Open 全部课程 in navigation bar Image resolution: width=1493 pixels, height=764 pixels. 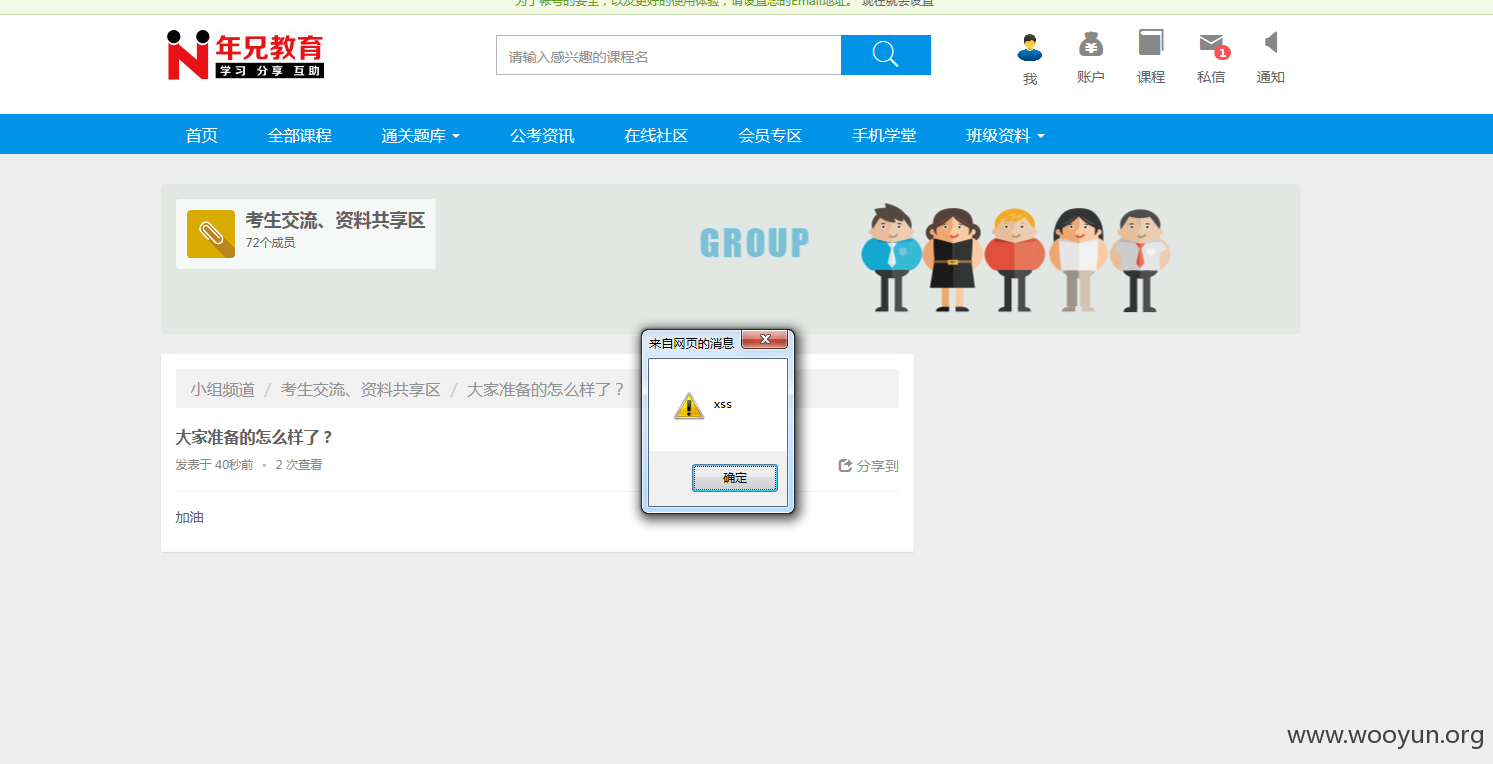click(299, 135)
